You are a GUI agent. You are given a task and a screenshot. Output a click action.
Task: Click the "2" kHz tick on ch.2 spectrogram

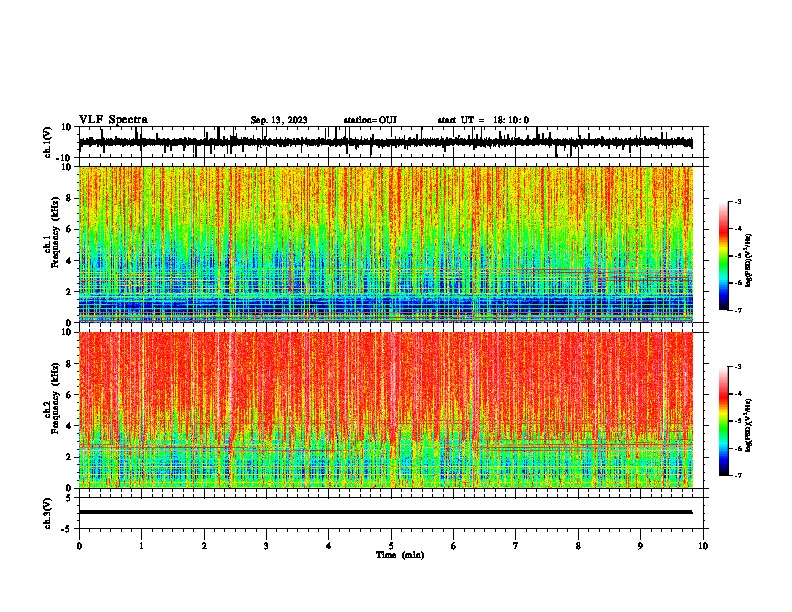[x=69, y=457]
